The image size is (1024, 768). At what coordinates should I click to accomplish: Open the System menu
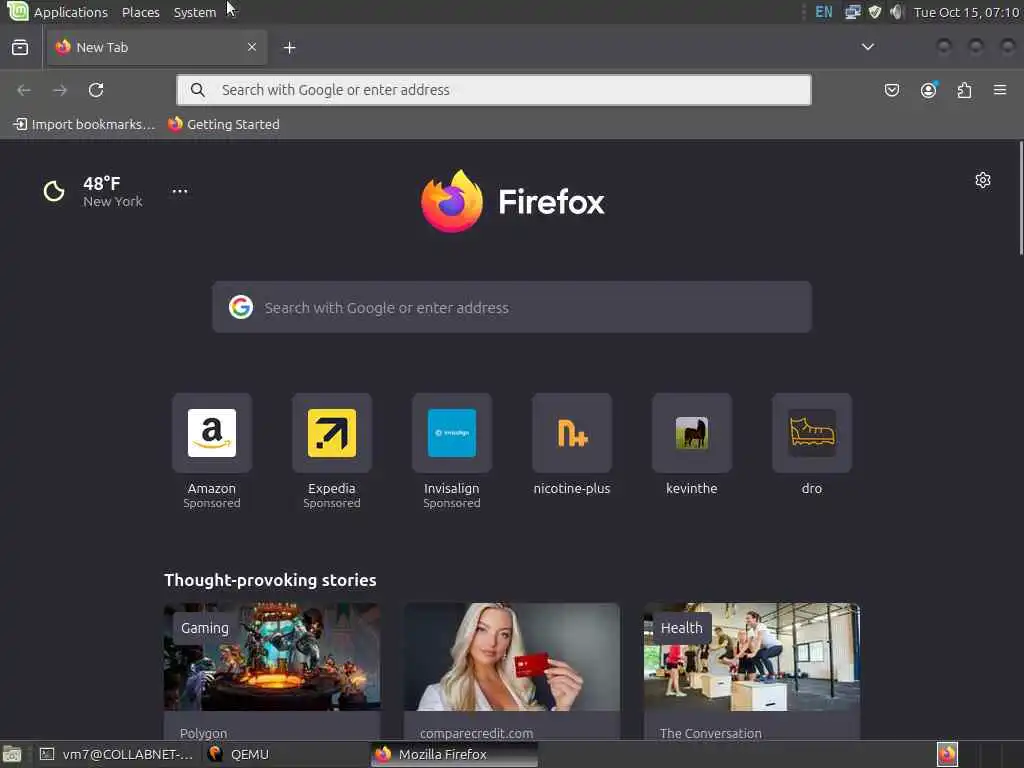tap(195, 12)
